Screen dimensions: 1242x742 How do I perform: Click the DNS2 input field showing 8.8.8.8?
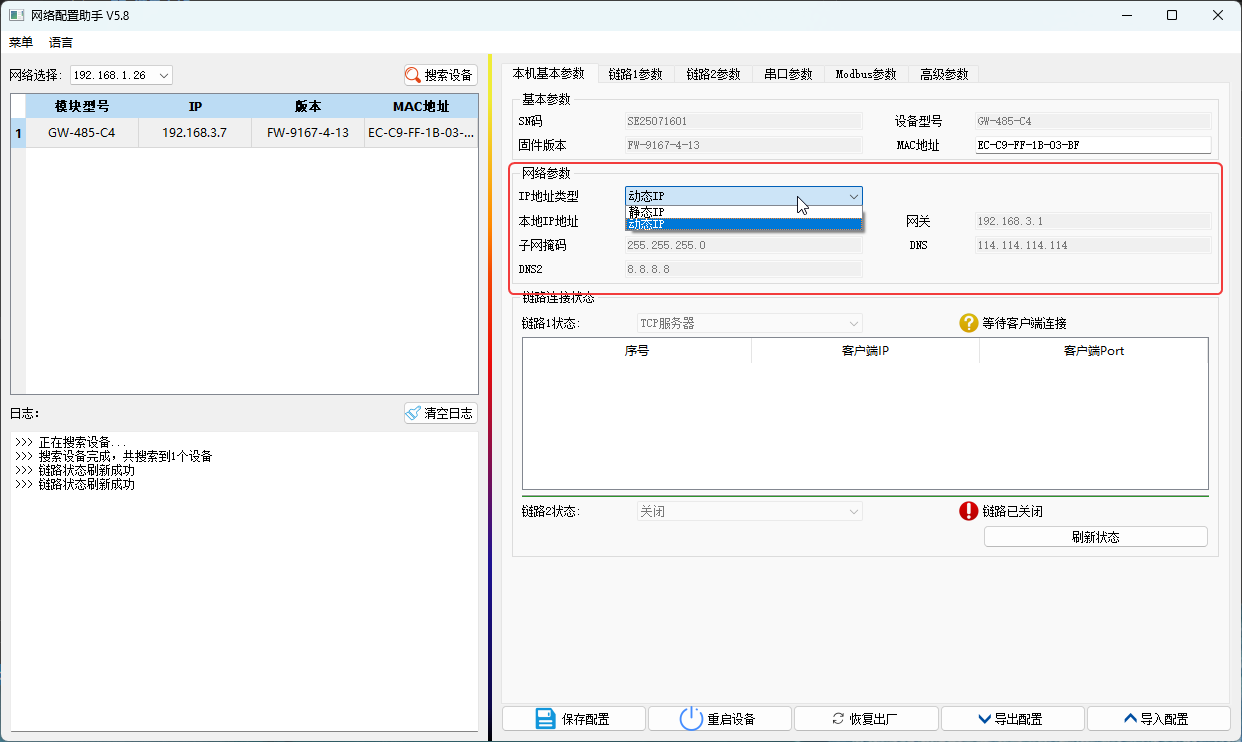tap(742, 268)
